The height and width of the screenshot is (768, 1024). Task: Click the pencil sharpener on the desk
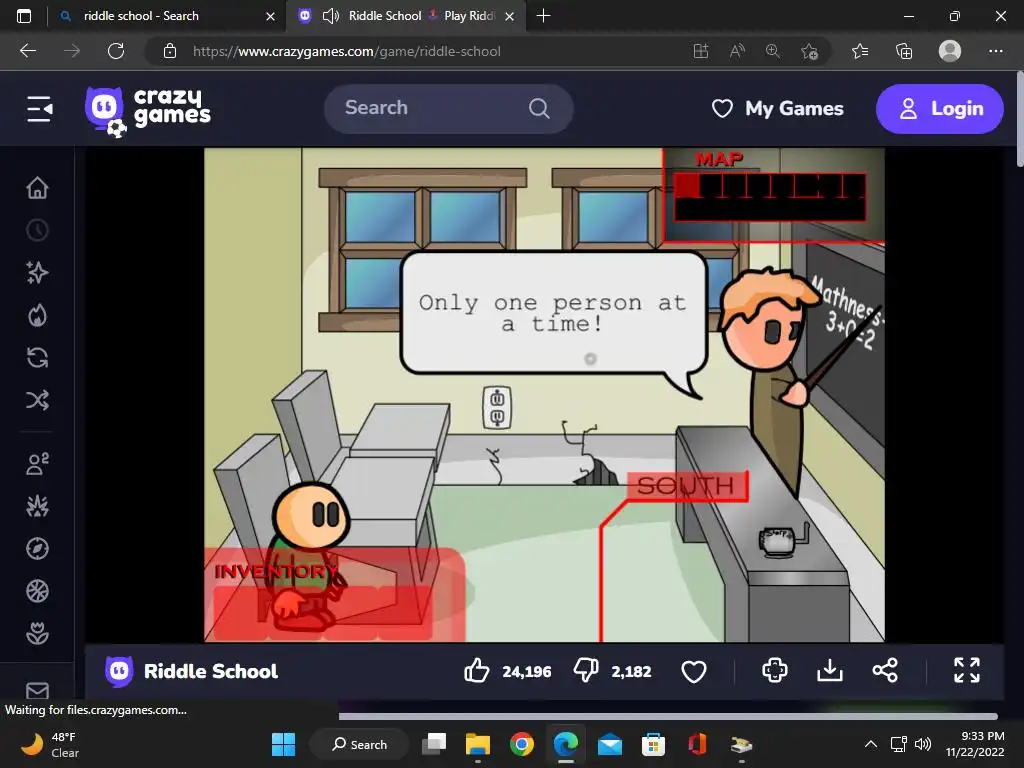tap(782, 541)
